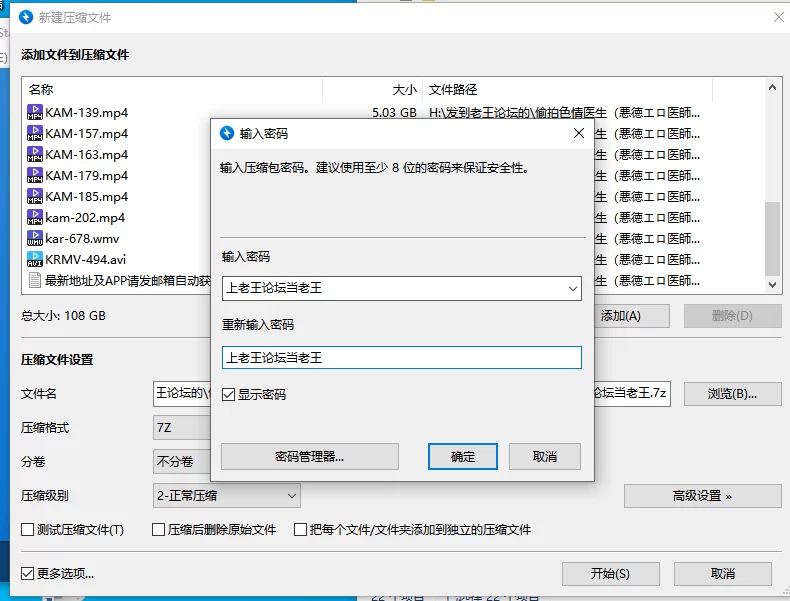Click the KAM-157.mp4 file icon

pyautogui.click(x=35, y=133)
